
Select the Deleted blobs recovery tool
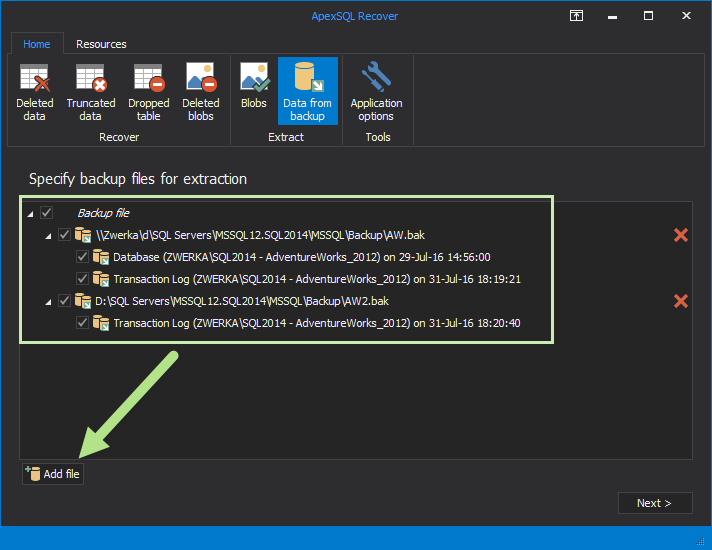pyautogui.click(x=201, y=92)
